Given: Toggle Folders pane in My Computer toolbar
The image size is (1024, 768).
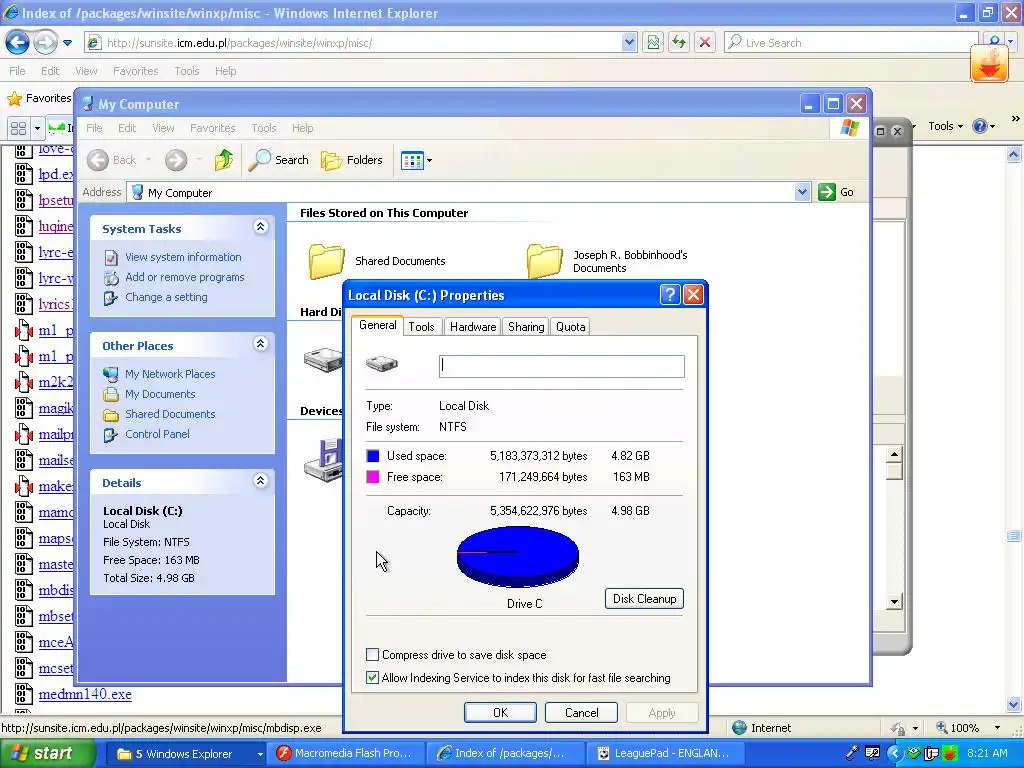Looking at the screenshot, I should coord(351,160).
